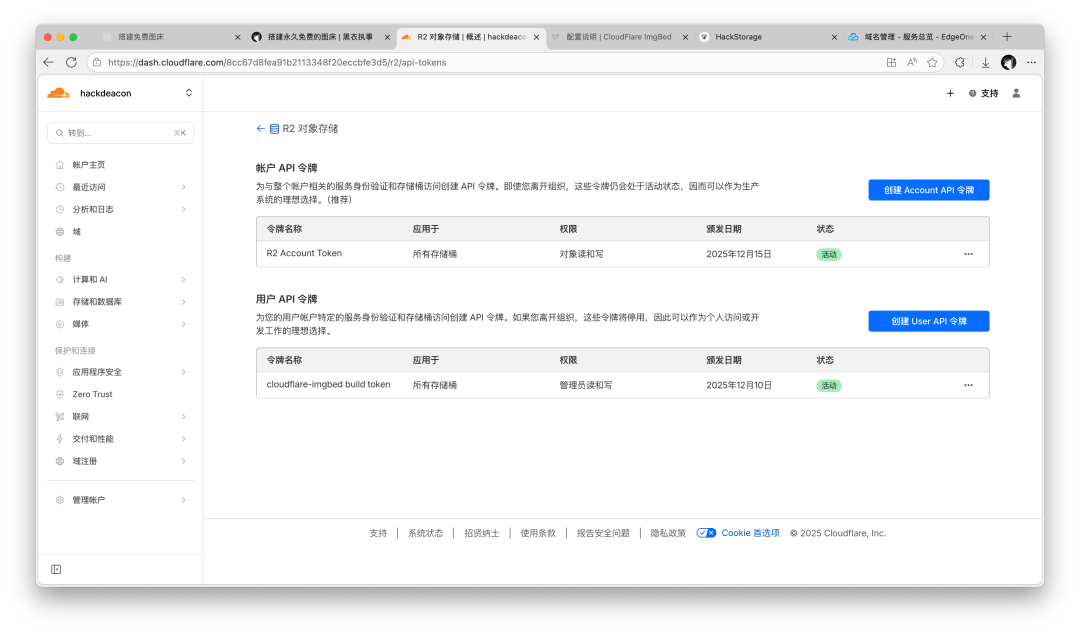
Task: Open actions menu for cloudflare-imgbed build token
Action: [968, 385]
